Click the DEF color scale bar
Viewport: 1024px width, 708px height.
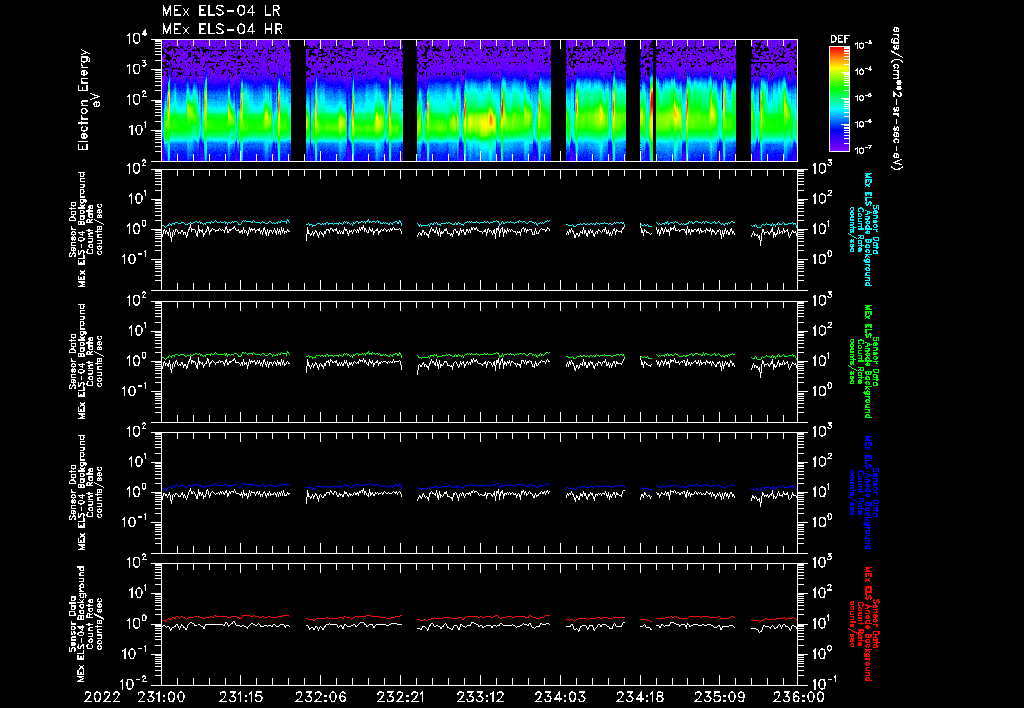[839, 99]
